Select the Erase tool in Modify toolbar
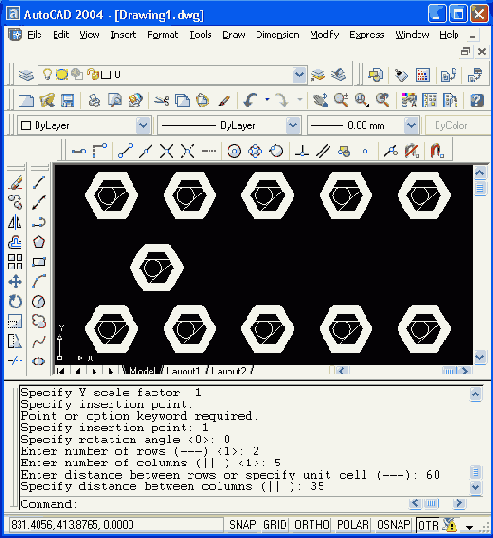The width and height of the screenshot is (493, 538). [x=15, y=183]
